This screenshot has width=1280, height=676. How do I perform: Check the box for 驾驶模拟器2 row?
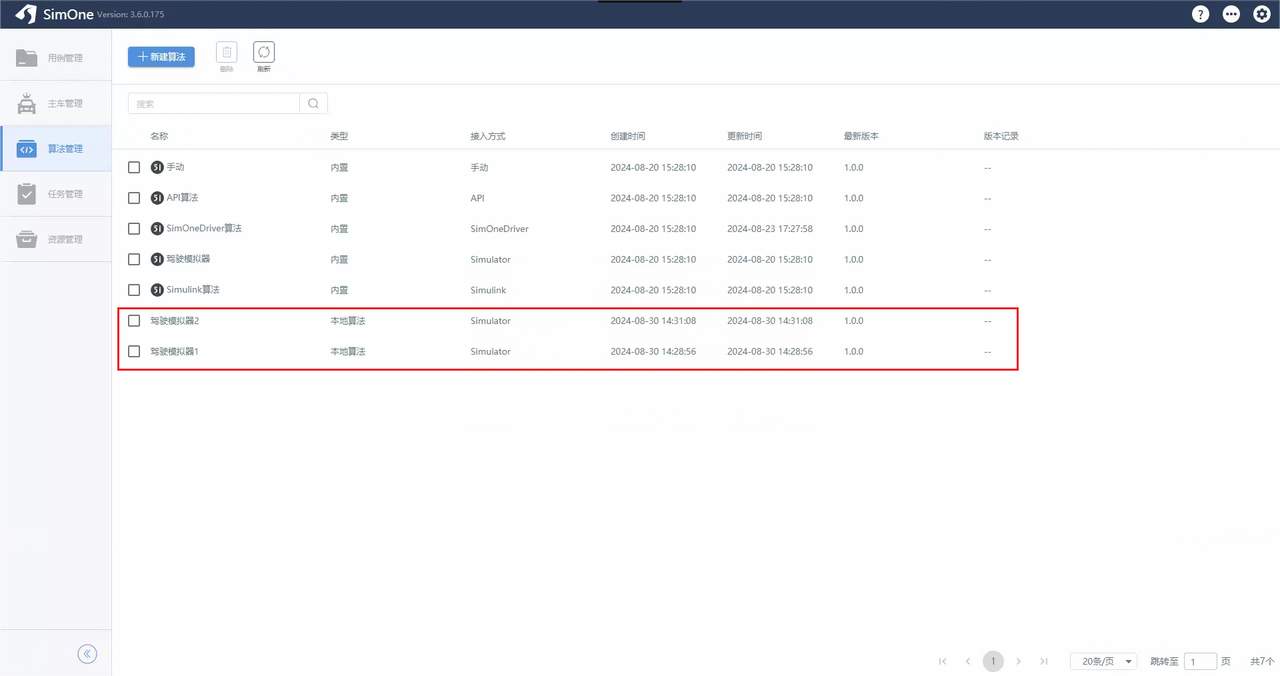[x=134, y=321]
